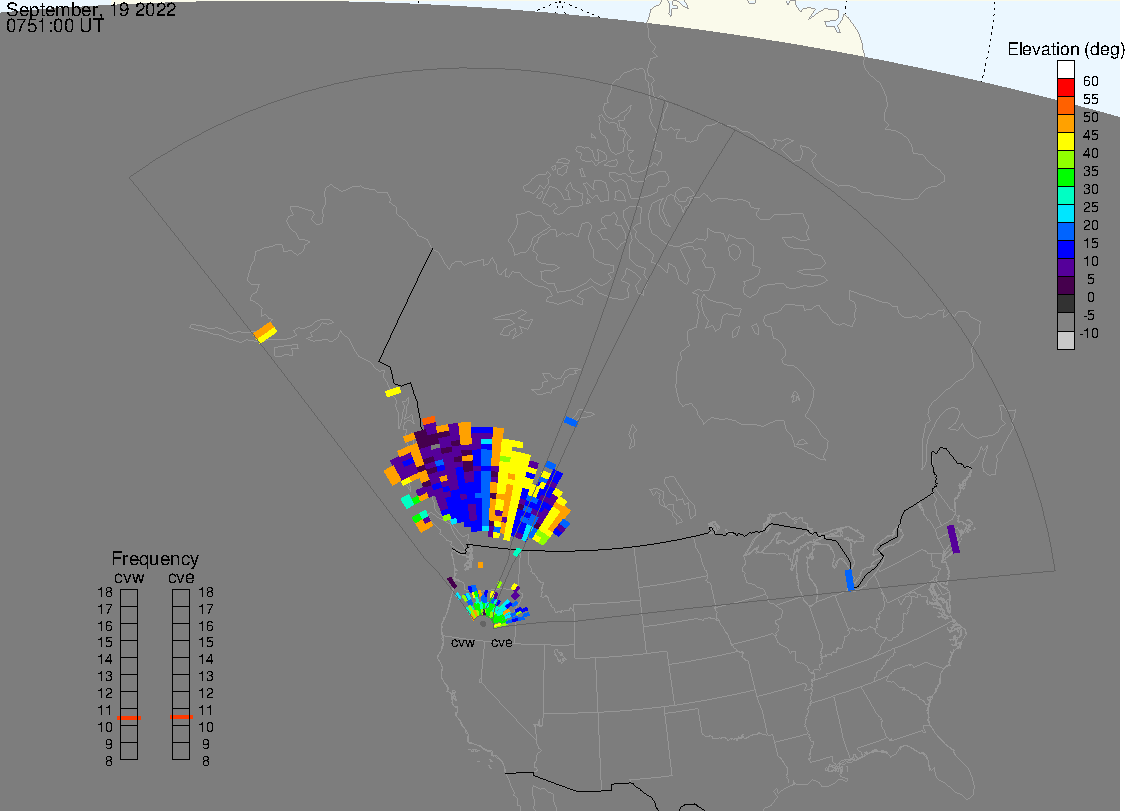Click the orange echo cell near Alaska Peninsula
The height and width of the screenshot is (811, 1125).
265,332
